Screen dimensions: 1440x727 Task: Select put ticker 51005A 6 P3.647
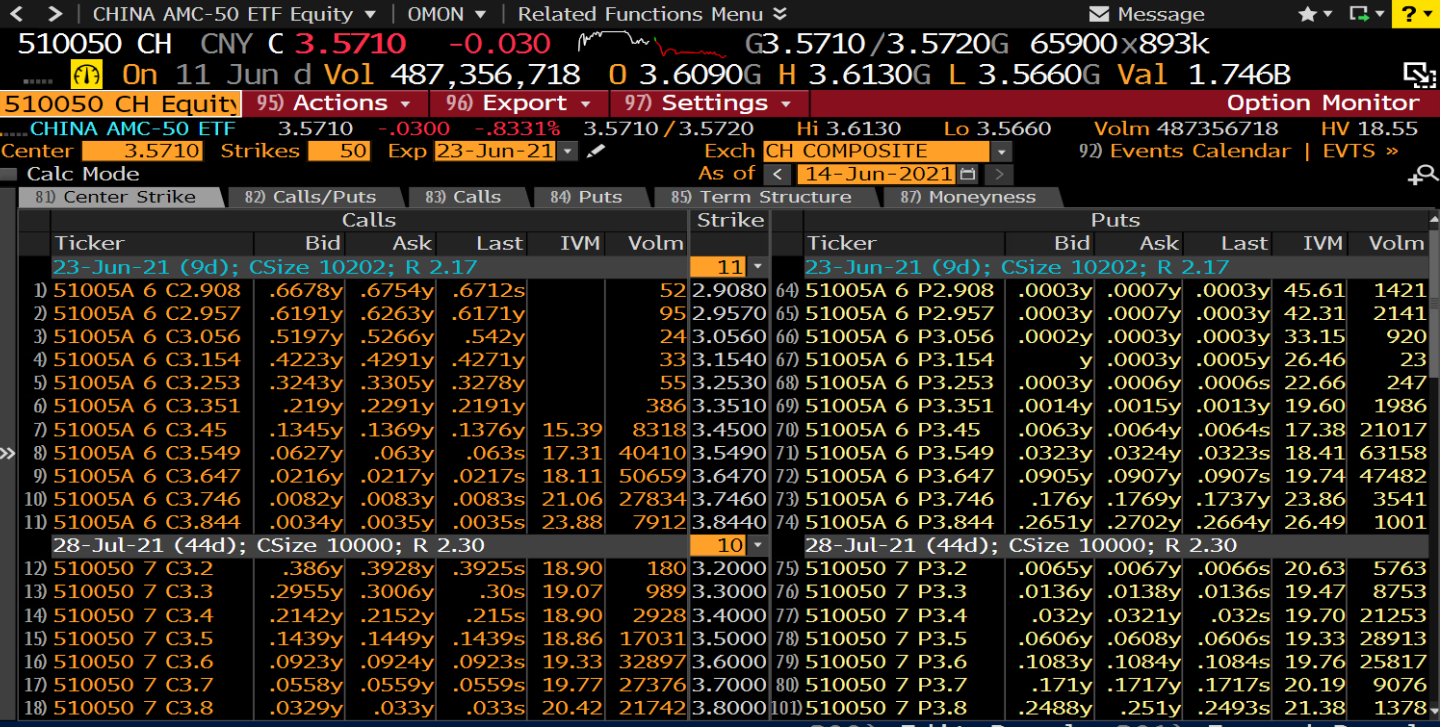coord(899,475)
